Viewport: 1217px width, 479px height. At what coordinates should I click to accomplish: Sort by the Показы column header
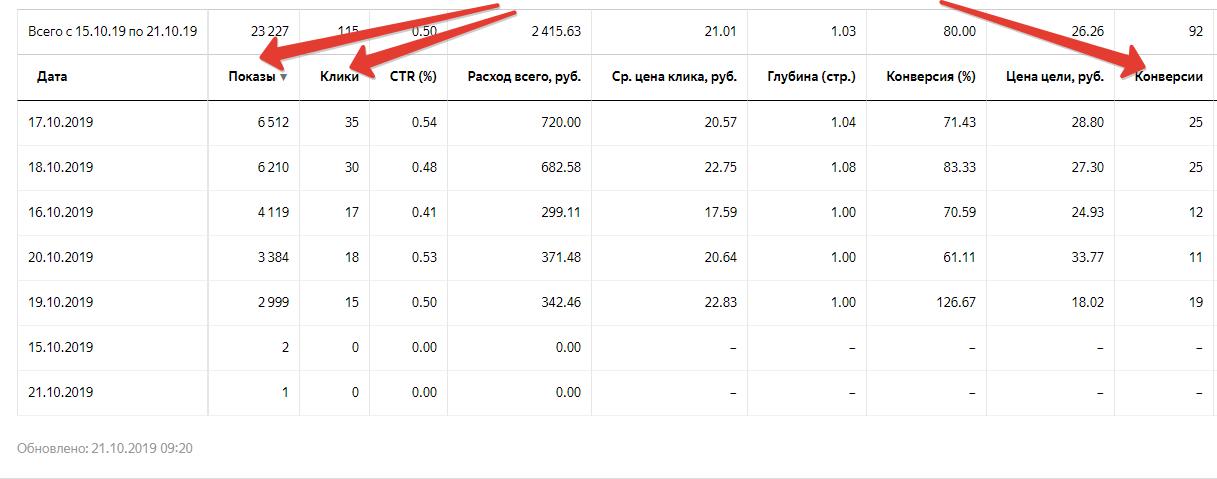click(251, 76)
